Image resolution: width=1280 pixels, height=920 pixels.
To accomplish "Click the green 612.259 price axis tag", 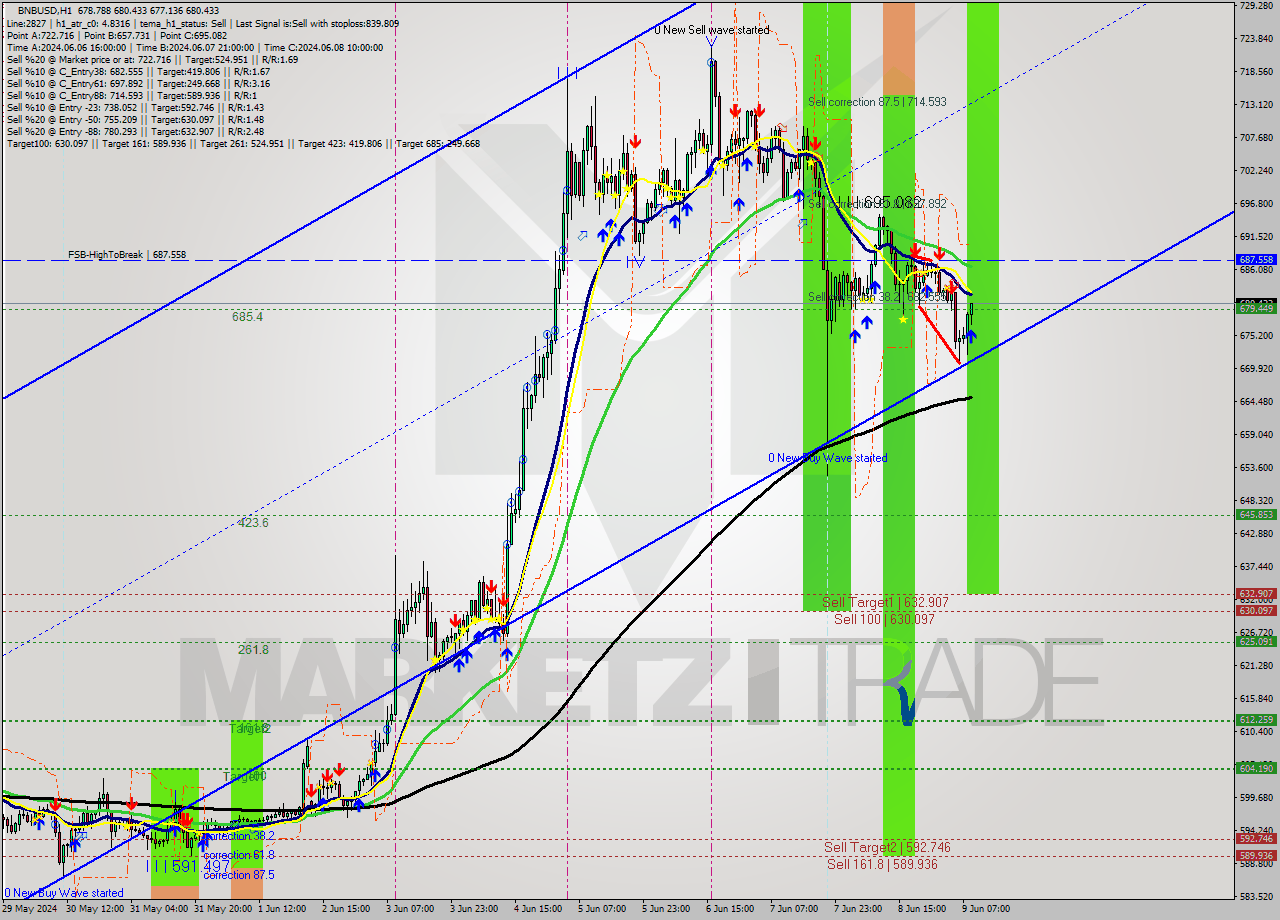I will point(1256,719).
